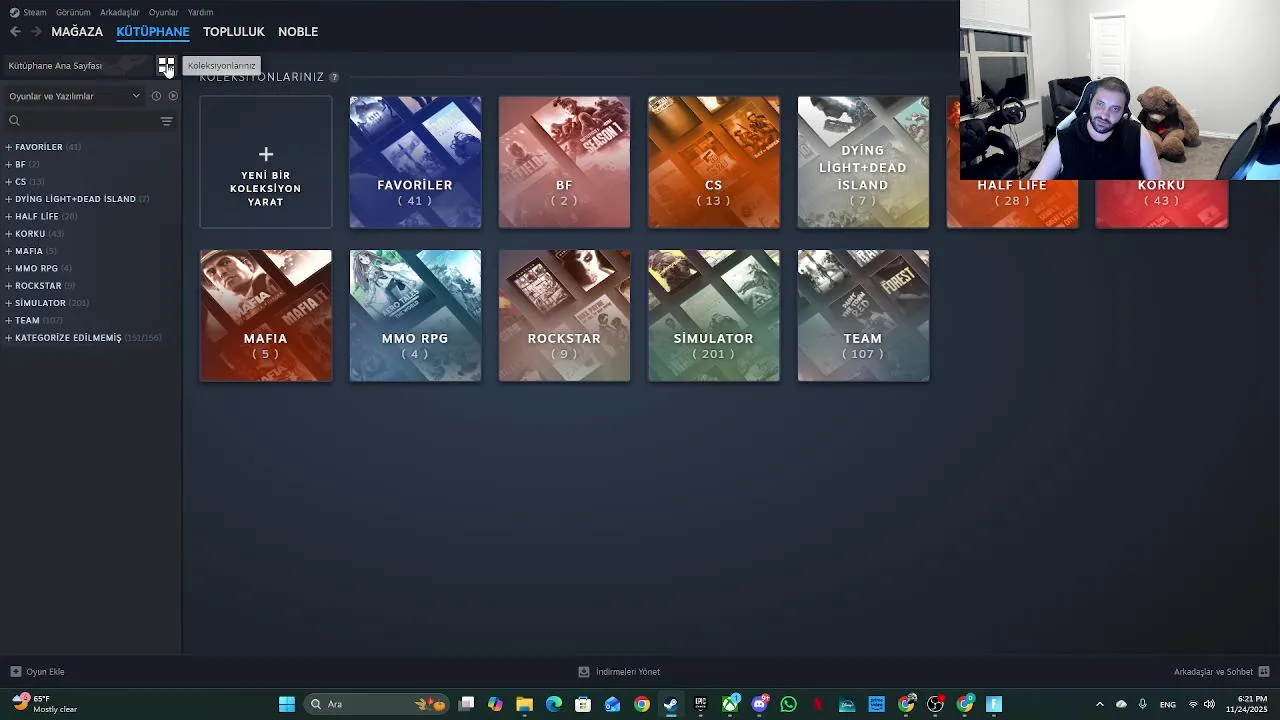1280x720 pixels.
Task: Click the ready-to-play filter icon
Action: (173, 96)
